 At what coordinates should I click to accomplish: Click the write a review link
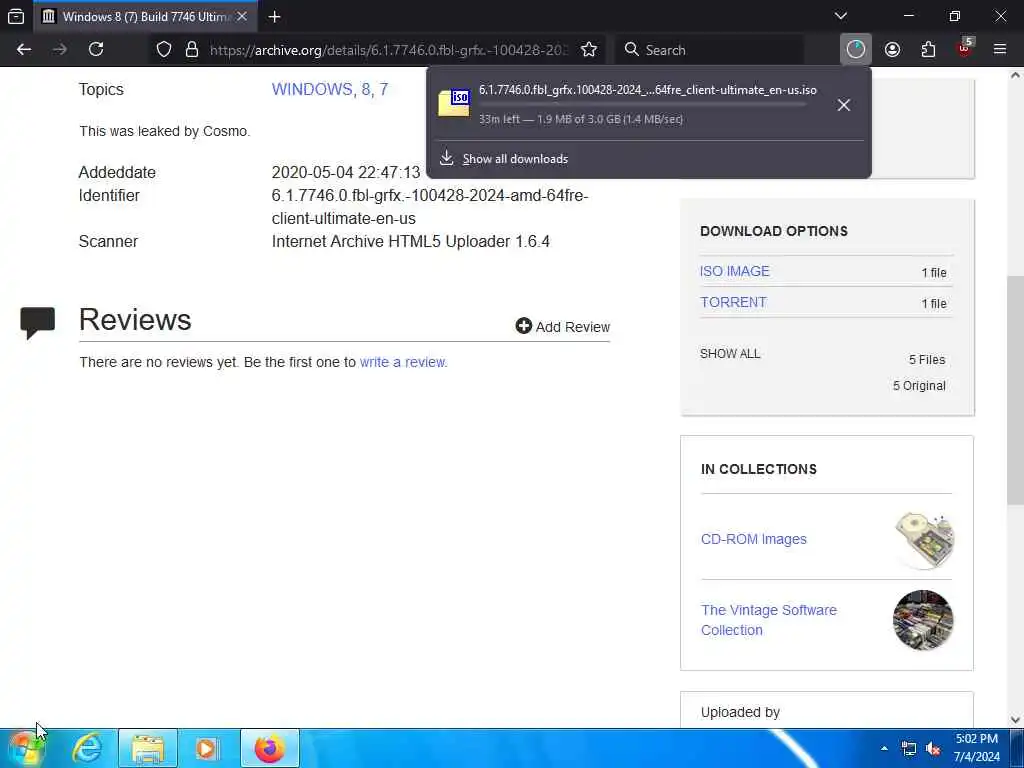click(x=403, y=362)
